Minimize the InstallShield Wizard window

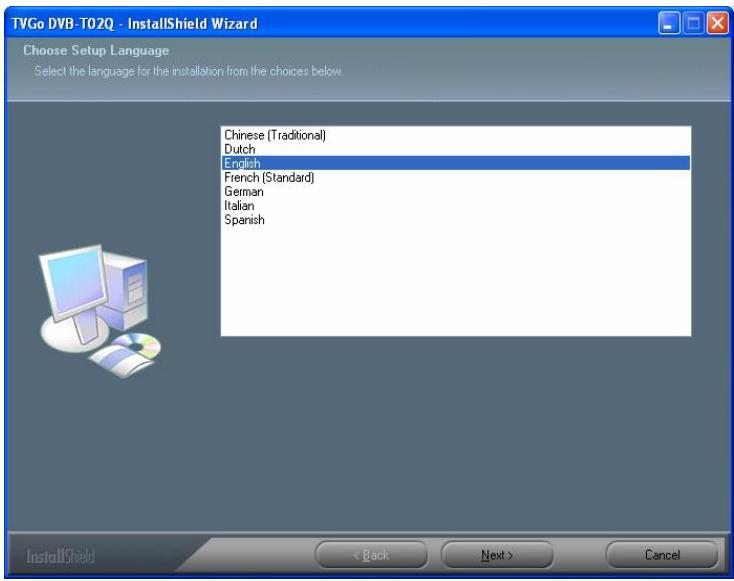668,23
